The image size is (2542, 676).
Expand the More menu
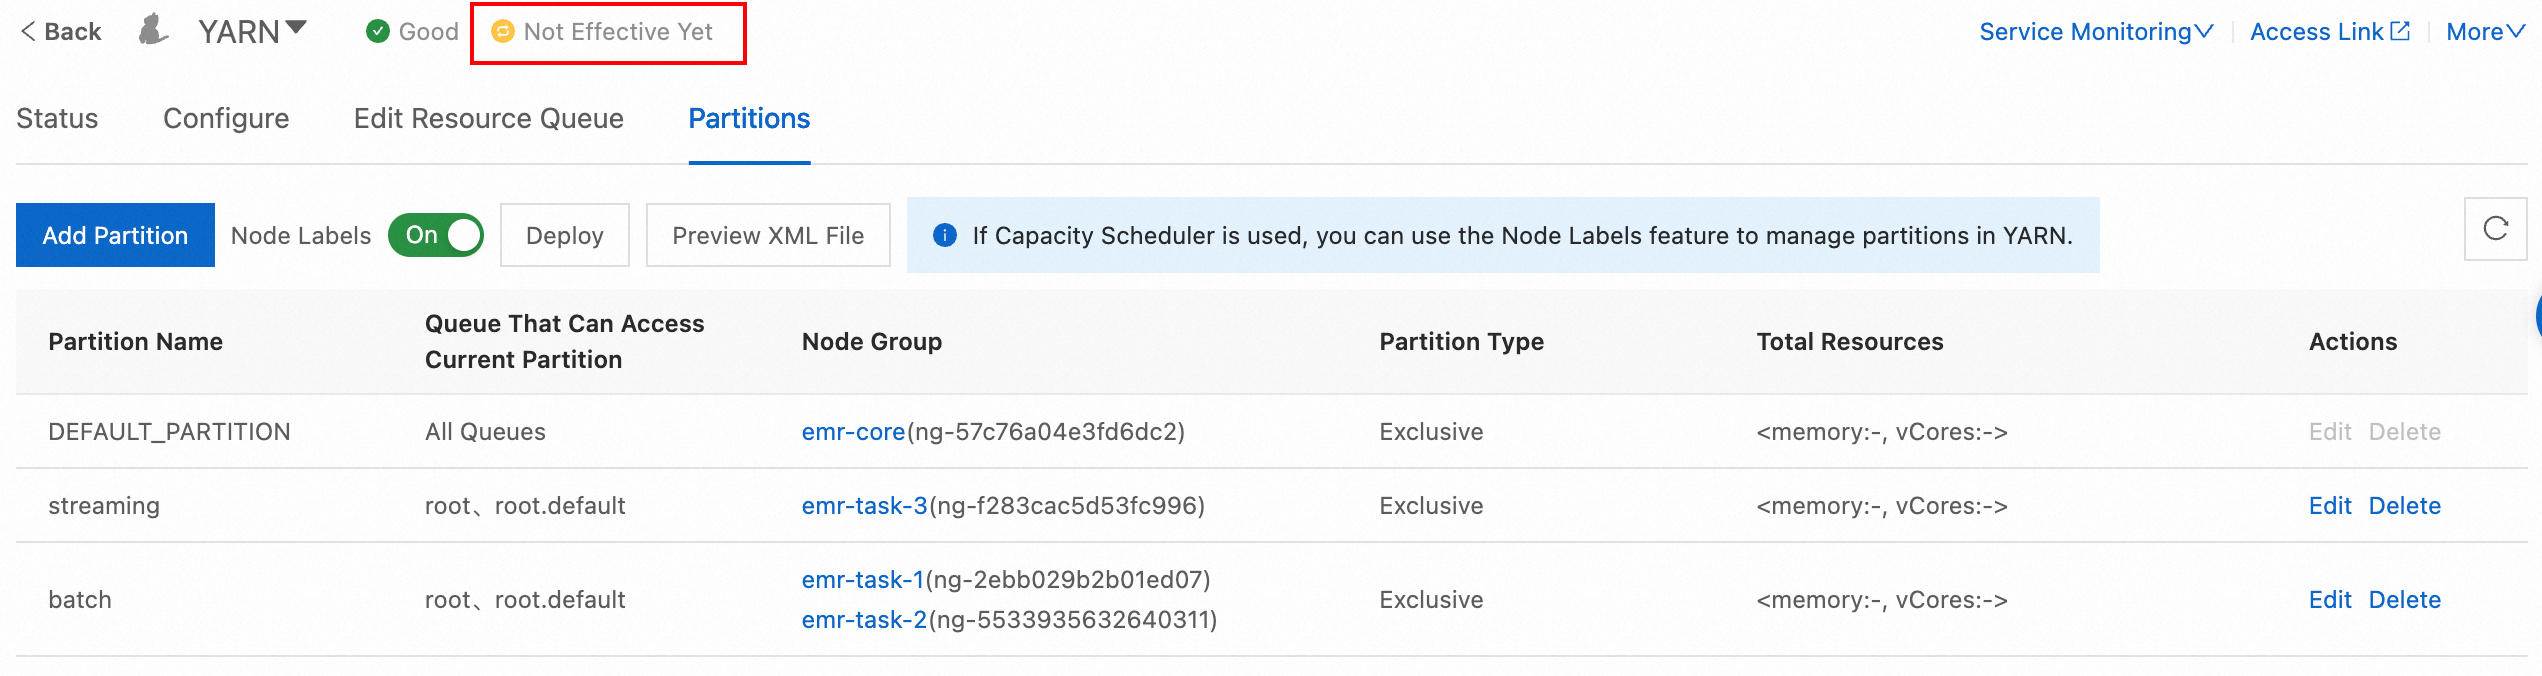pos(2485,32)
